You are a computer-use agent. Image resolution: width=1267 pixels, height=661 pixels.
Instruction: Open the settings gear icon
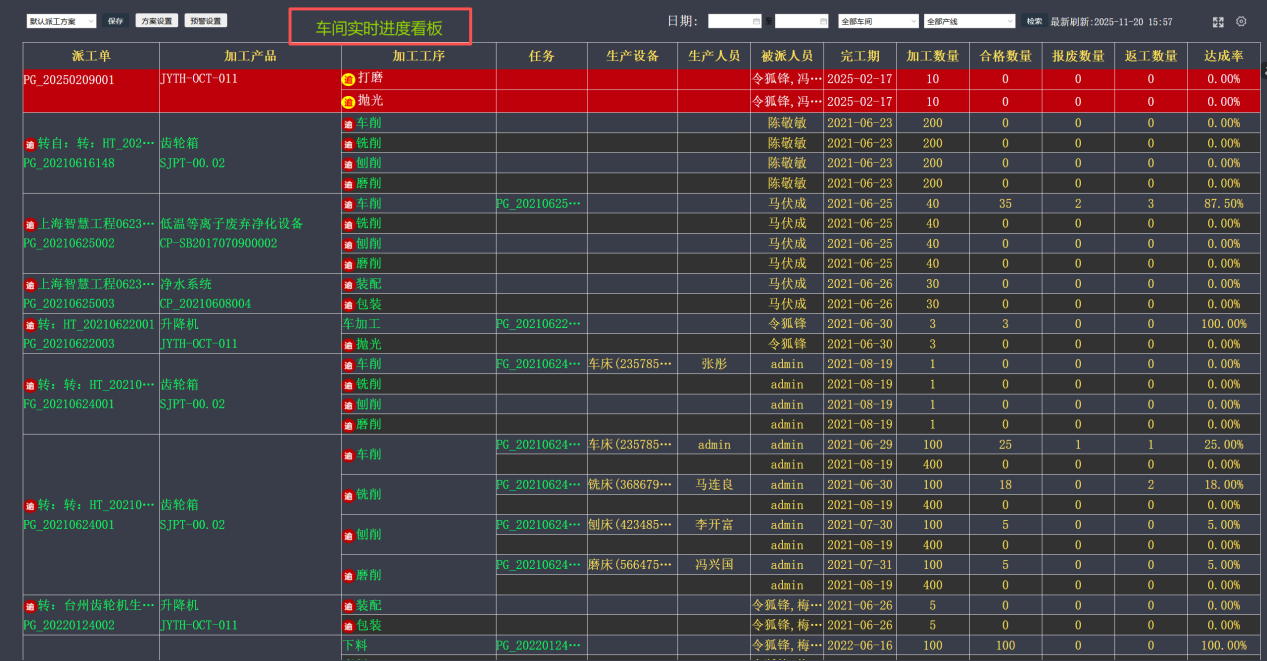coord(1241,21)
